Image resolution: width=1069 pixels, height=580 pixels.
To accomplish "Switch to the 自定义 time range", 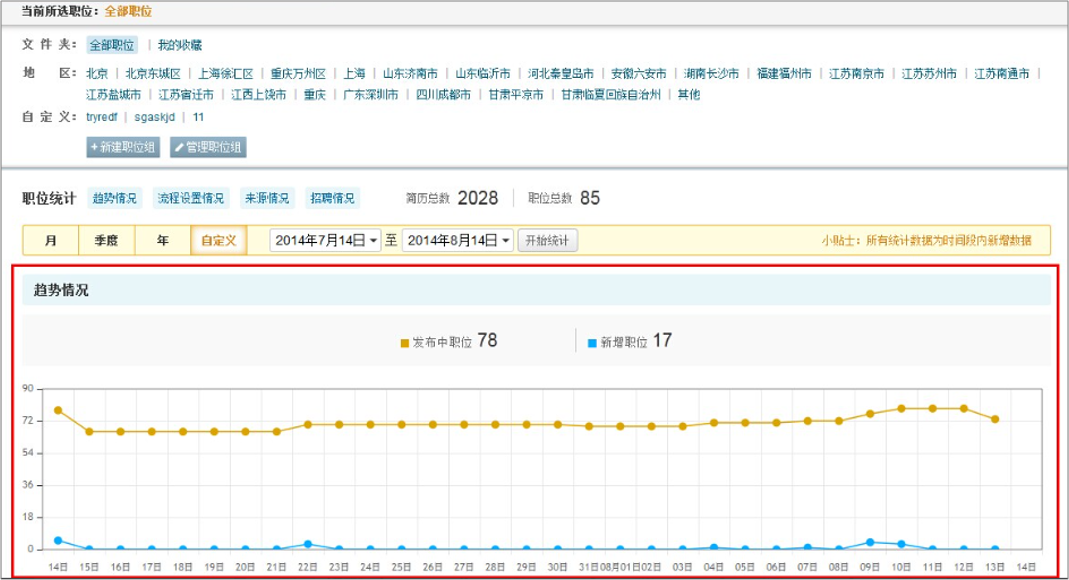I will point(218,241).
